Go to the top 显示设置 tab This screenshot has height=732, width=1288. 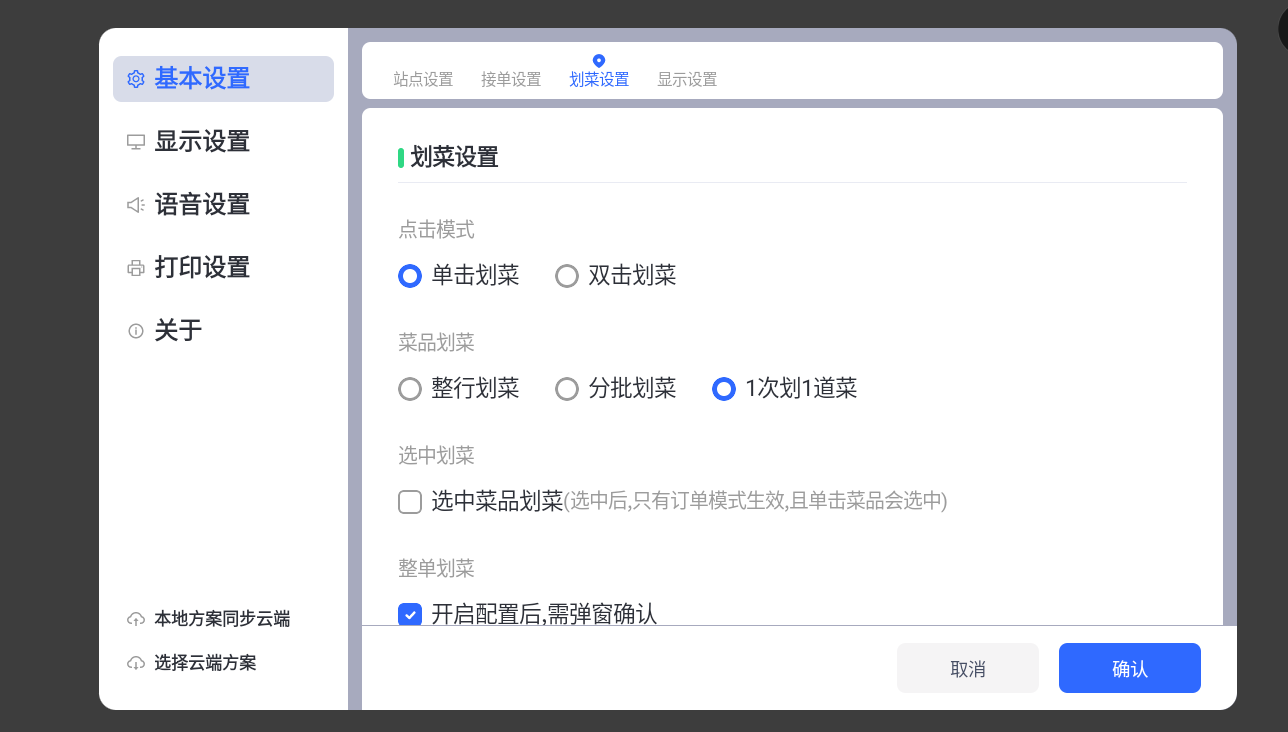(x=687, y=80)
